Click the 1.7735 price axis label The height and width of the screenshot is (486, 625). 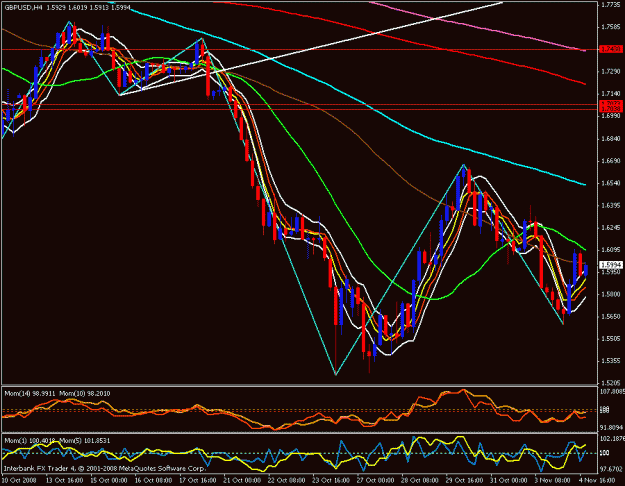coord(611,5)
